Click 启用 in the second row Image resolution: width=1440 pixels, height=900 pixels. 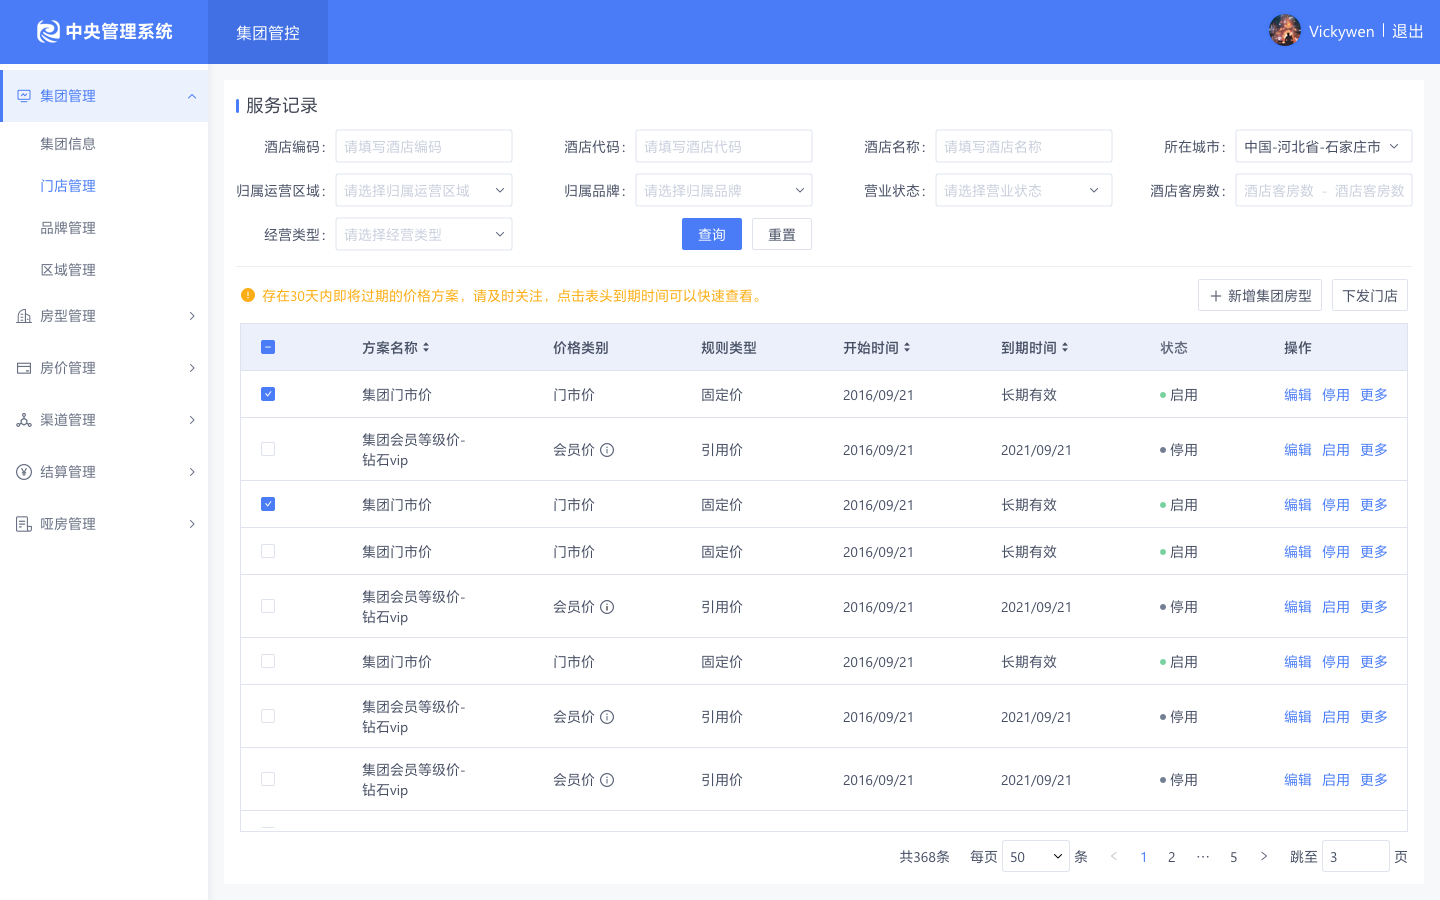[1336, 450]
